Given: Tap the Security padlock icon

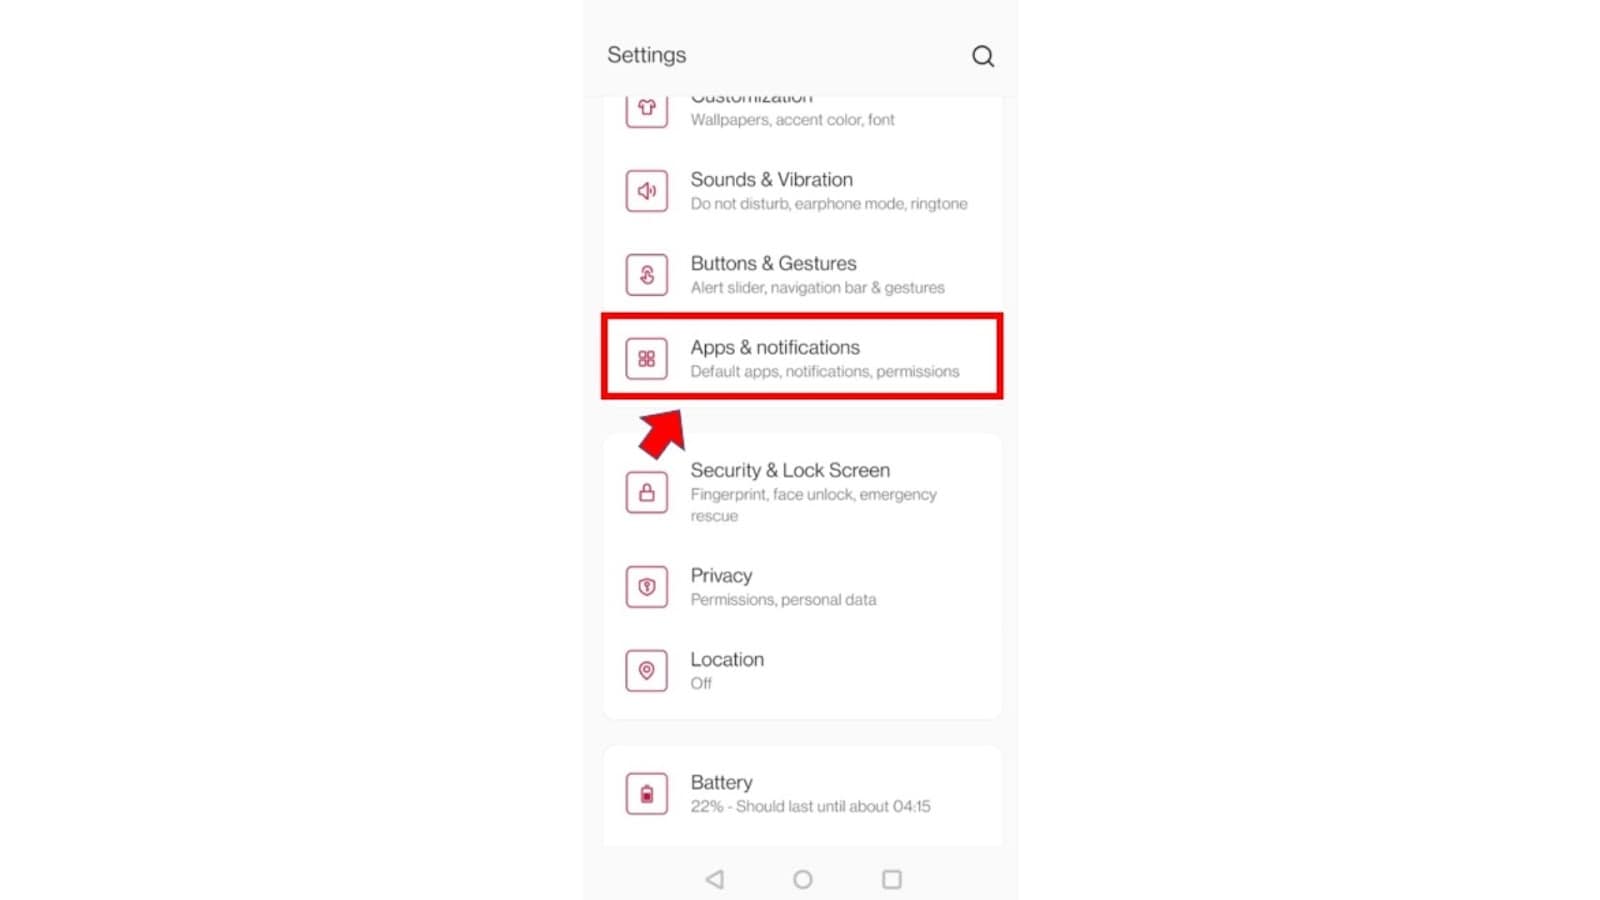Looking at the screenshot, I should pos(647,493).
